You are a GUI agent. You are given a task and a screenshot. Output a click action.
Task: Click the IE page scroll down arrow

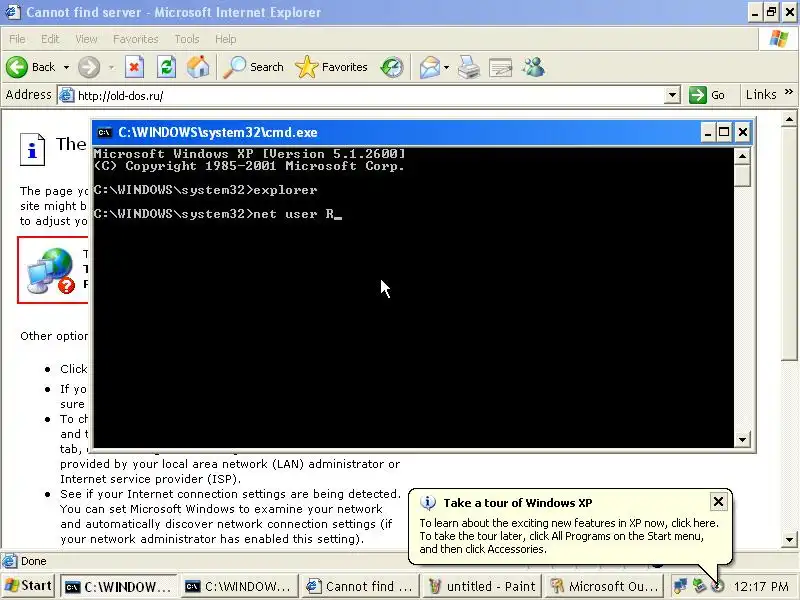click(x=789, y=539)
